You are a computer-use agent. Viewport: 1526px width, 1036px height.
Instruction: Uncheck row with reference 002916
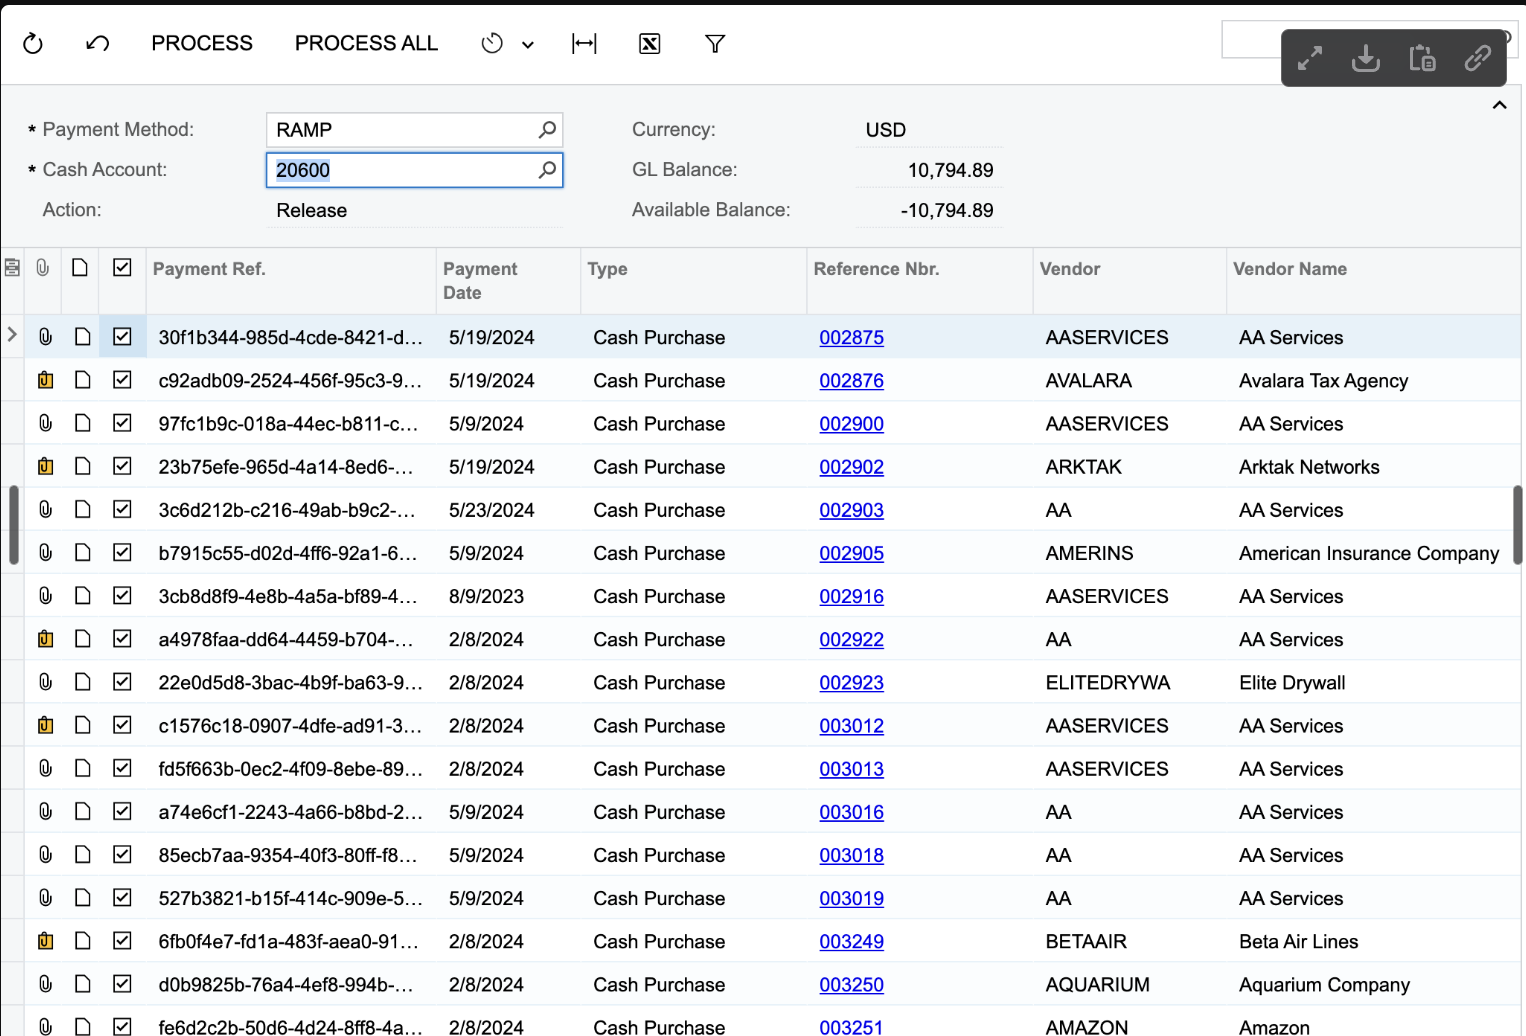[122, 596]
